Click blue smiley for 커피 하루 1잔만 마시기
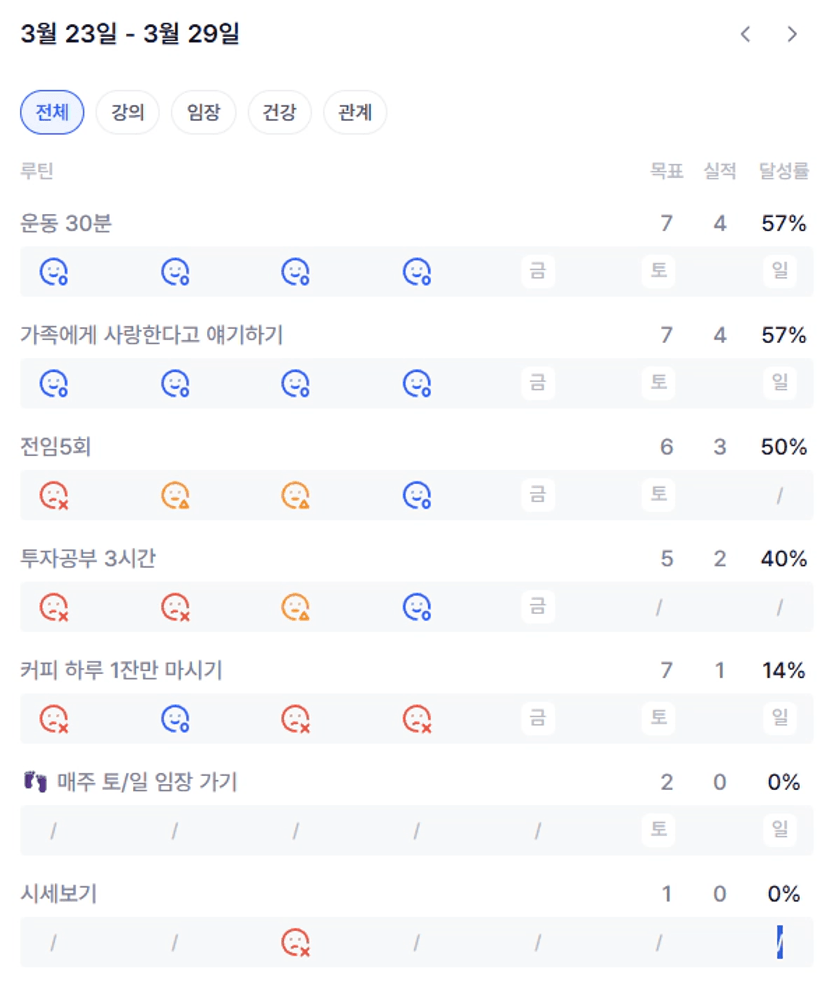 175,718
